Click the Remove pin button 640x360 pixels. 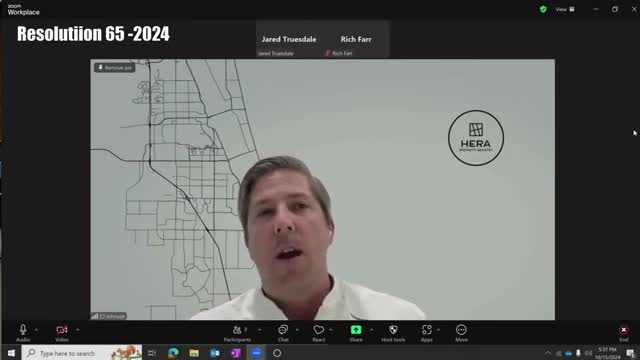pyautogui.click(x=115, y=68)
